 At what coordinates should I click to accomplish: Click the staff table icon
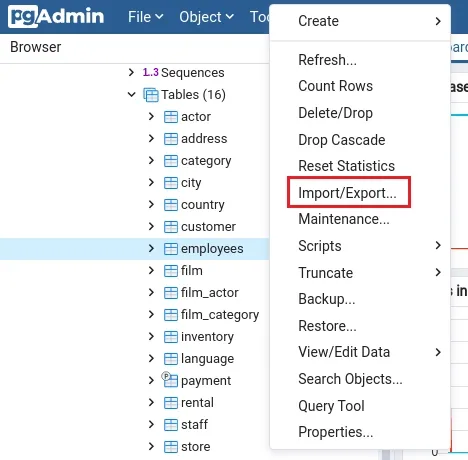(x=171, y=425)
